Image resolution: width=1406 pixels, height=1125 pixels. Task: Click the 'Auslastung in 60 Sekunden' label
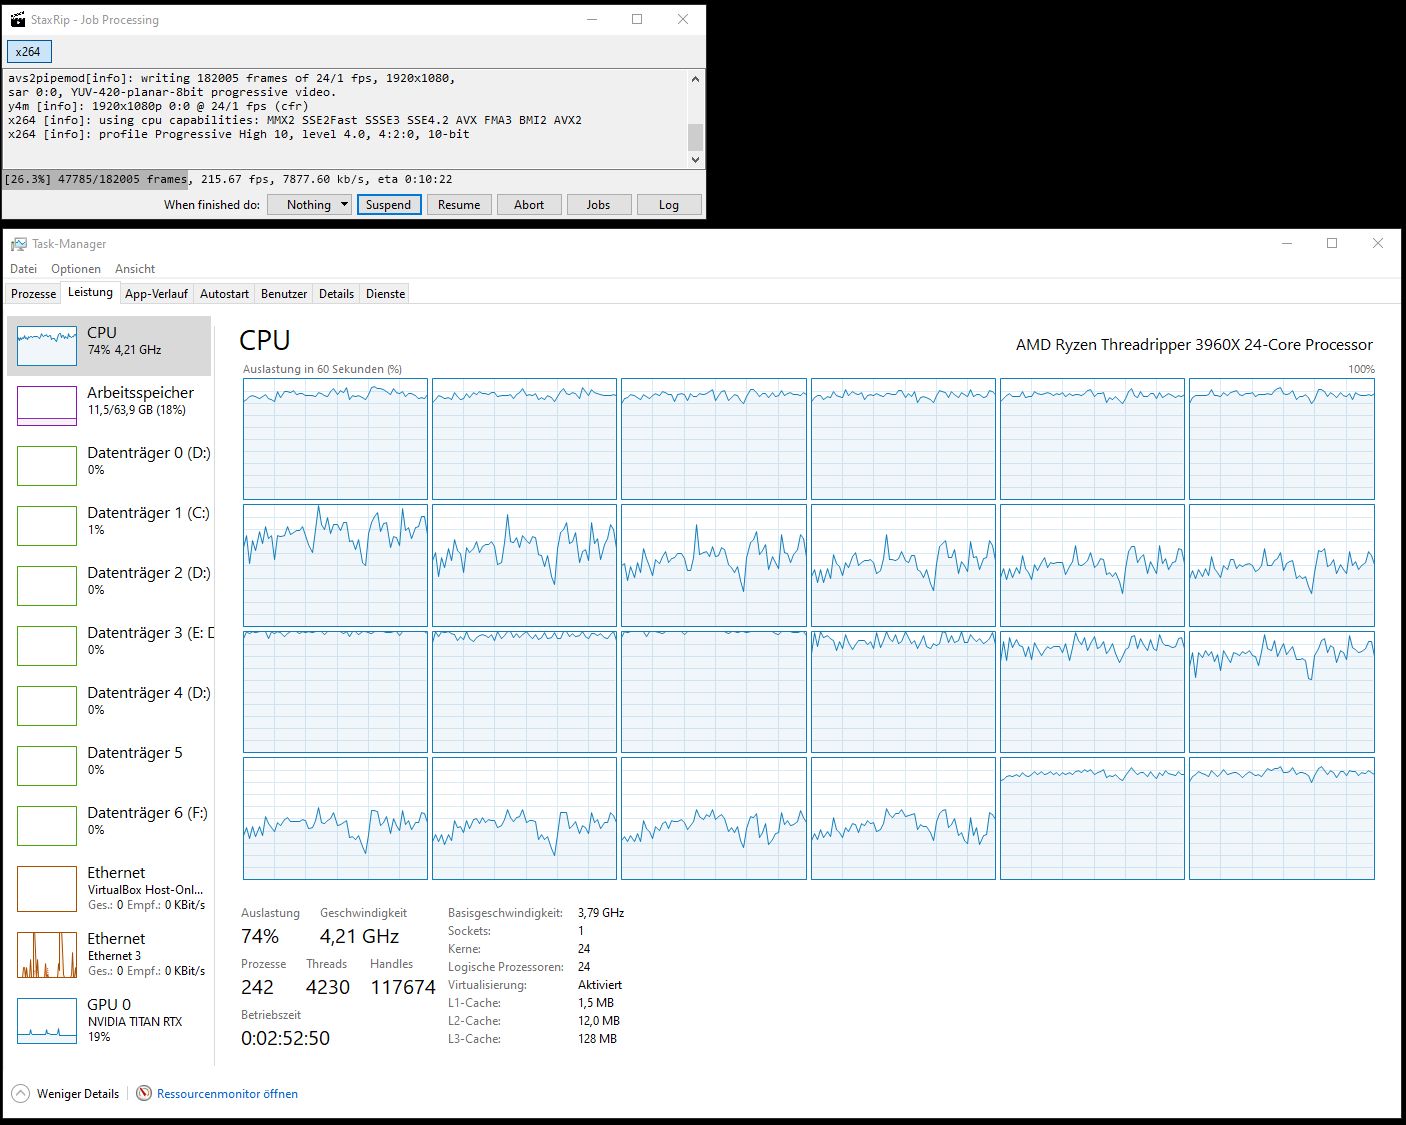point(322,369)
